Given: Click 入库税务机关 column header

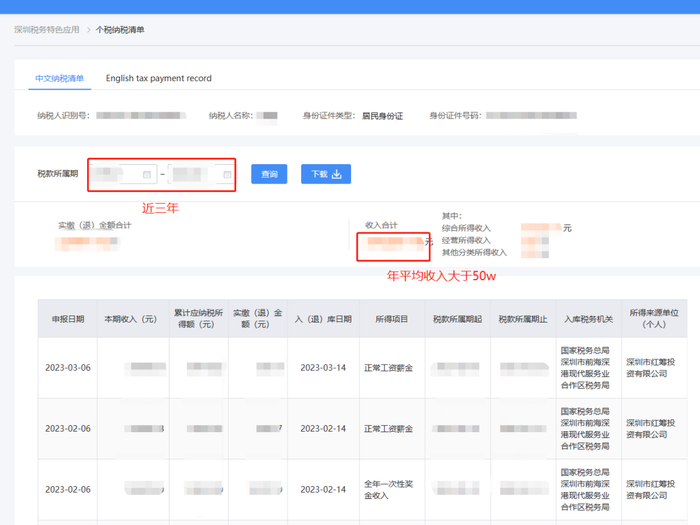Looking at the screenshot, I should click(x=588, y=319).
